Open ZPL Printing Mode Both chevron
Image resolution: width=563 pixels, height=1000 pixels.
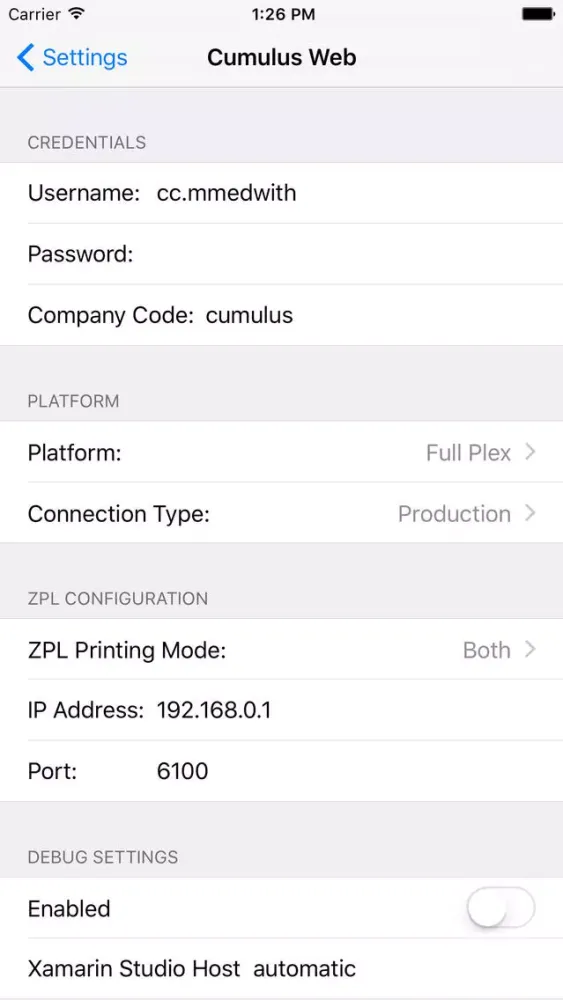click(530, 650)
